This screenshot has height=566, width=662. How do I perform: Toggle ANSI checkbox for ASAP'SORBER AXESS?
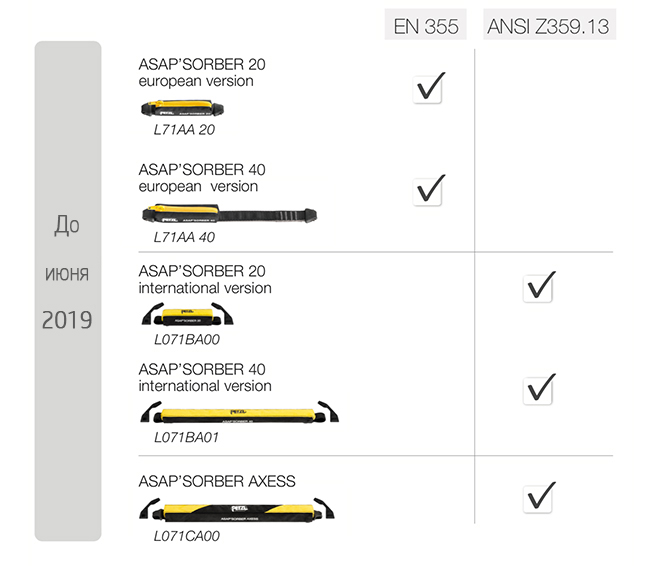pyautogui.click(x=539, y=496)
